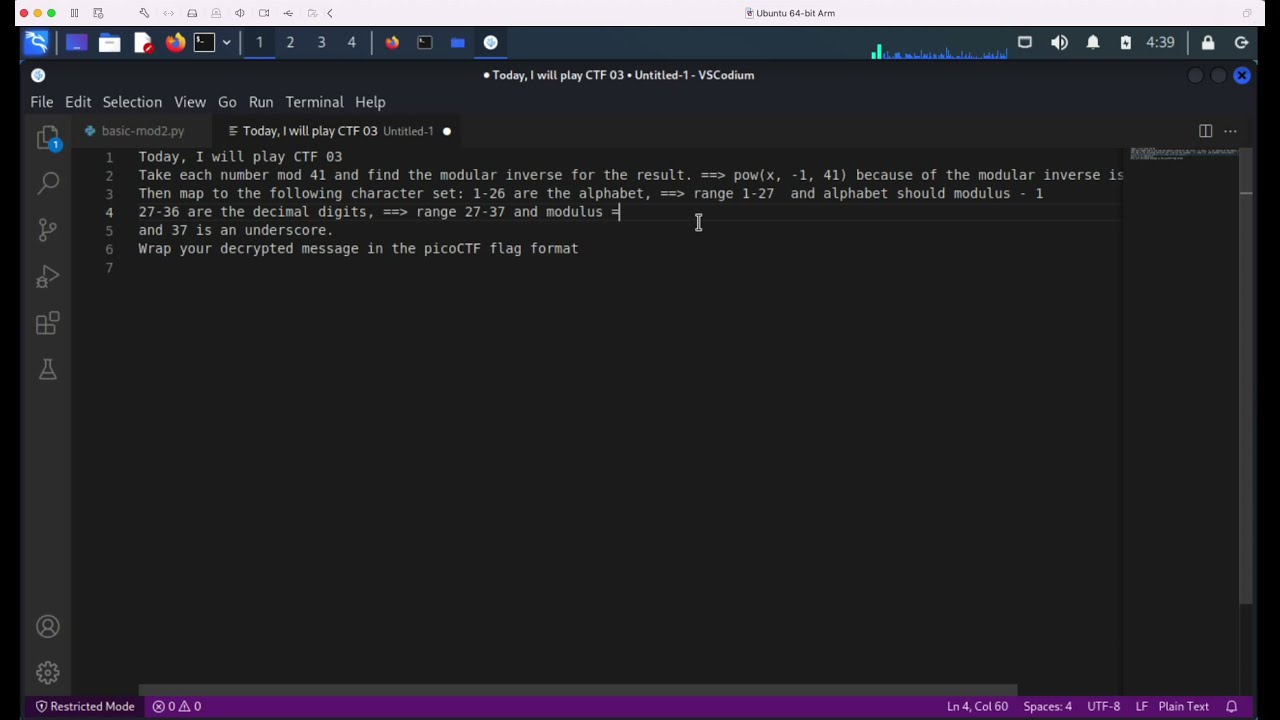1280x720 pixels.
Task: Switch to workspace 4
Action: (x=351, y=42)
